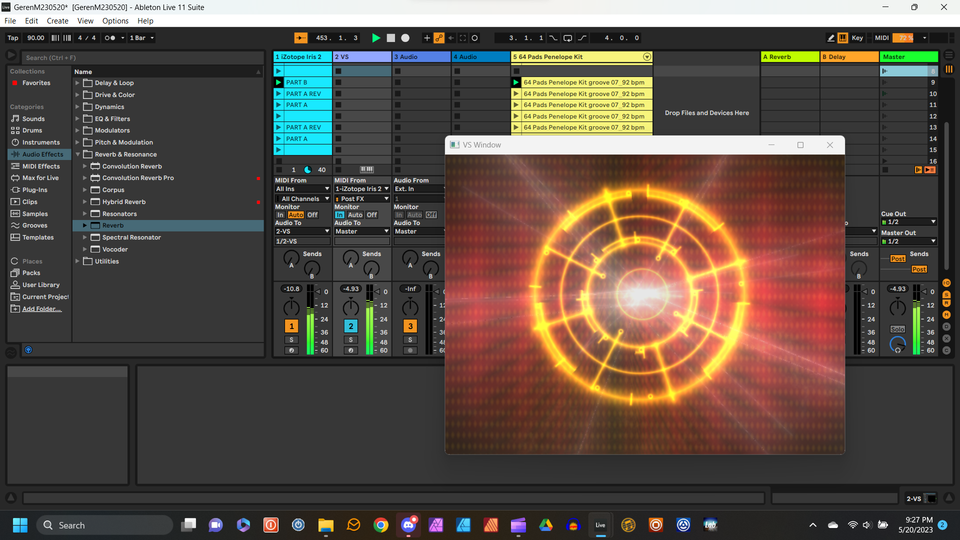
Task: Open File Explorer from the taskbar
Action: pos(326,525)
